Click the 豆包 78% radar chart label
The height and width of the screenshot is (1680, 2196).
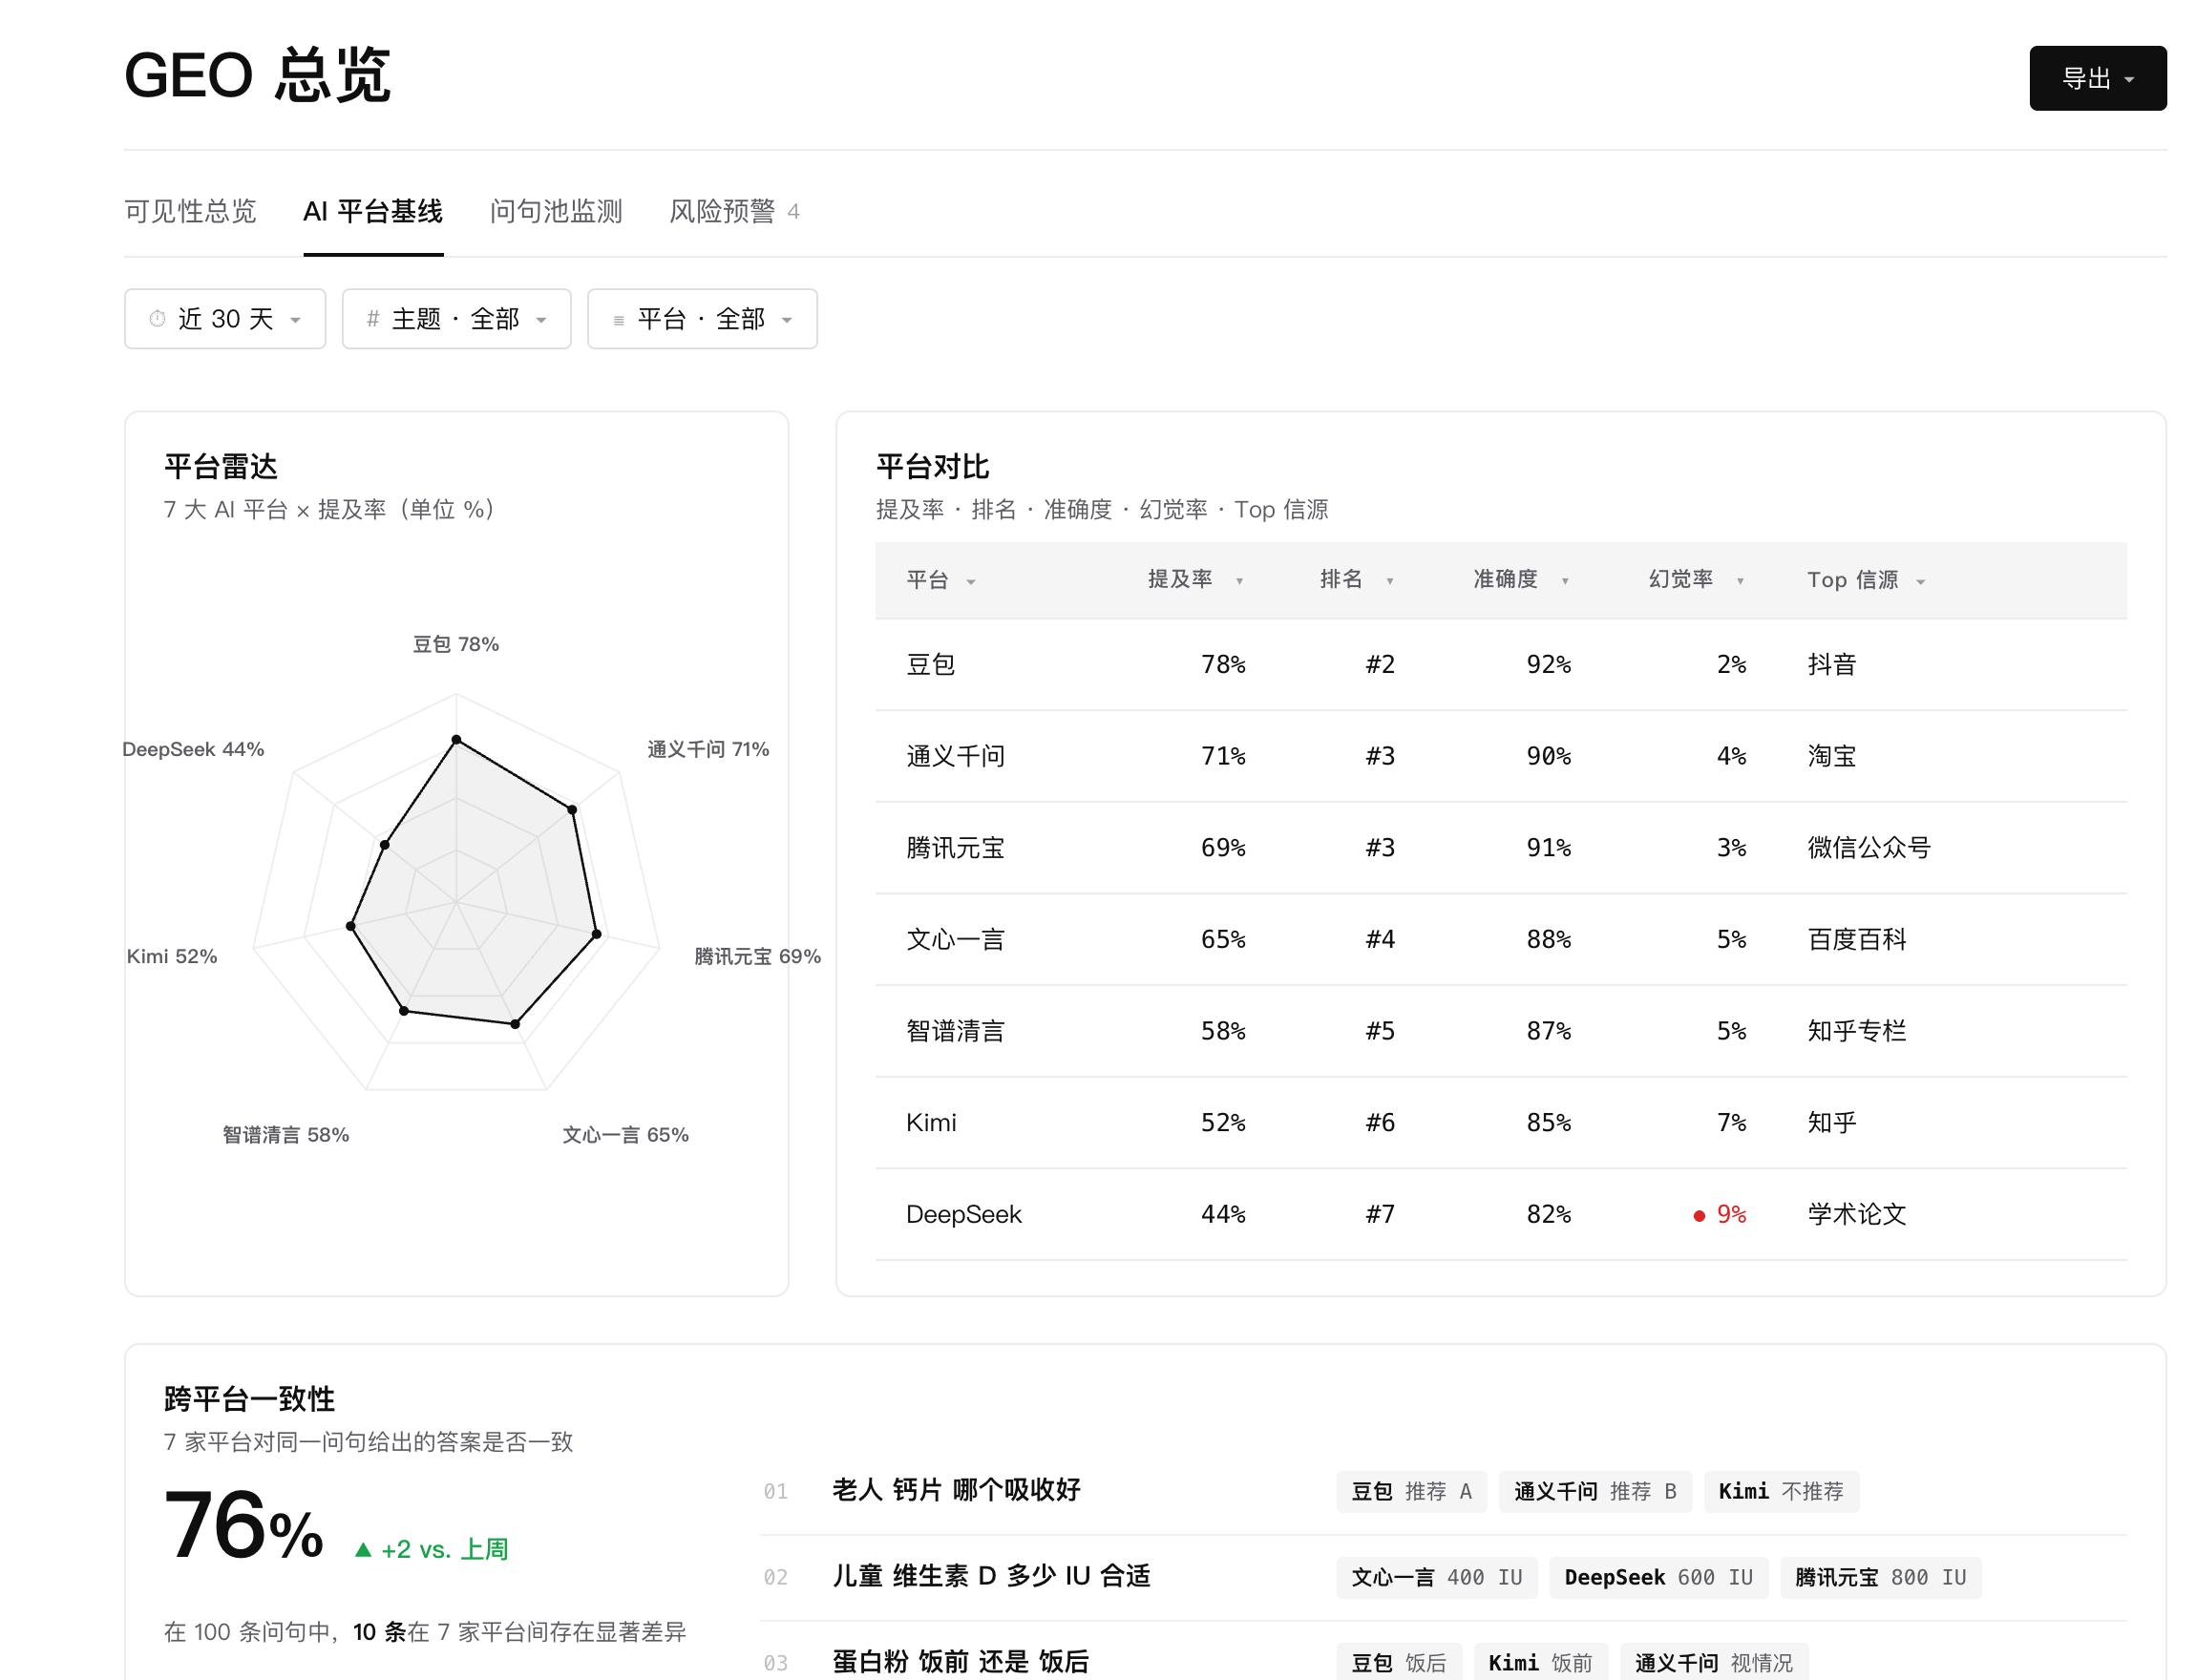[x=456, y=644]
